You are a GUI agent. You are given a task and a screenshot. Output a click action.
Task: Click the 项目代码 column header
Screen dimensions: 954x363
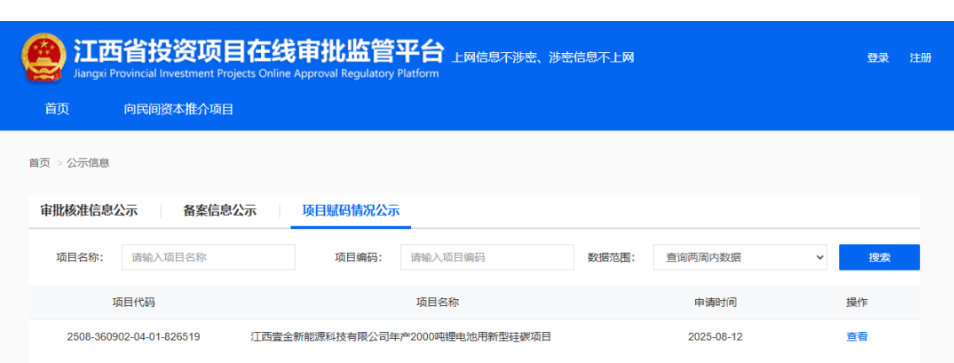pyautogui.click(x=133, y=302)
